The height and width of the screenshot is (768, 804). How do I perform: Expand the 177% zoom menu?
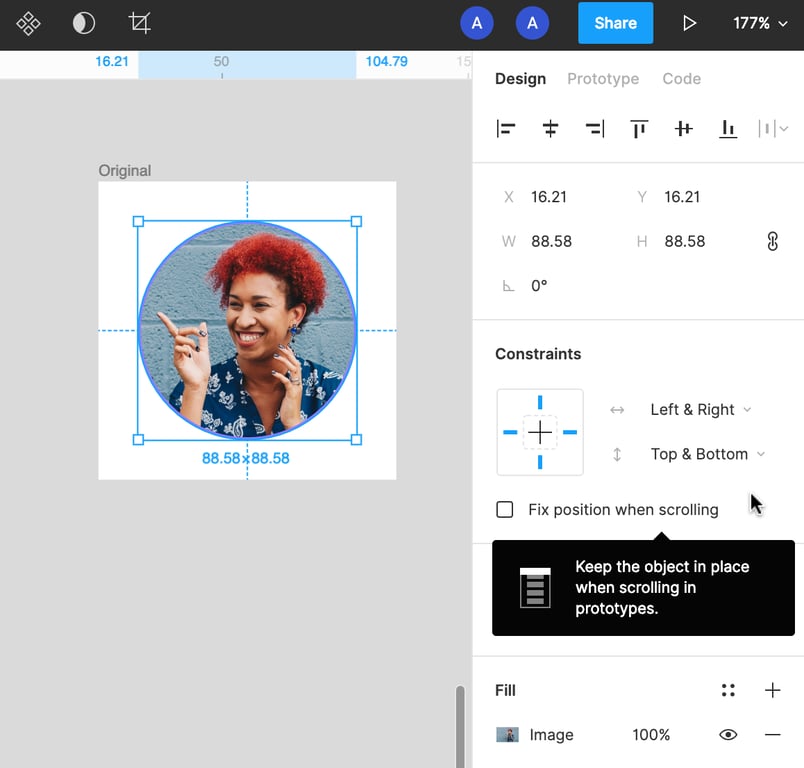(x=760, y=23)
